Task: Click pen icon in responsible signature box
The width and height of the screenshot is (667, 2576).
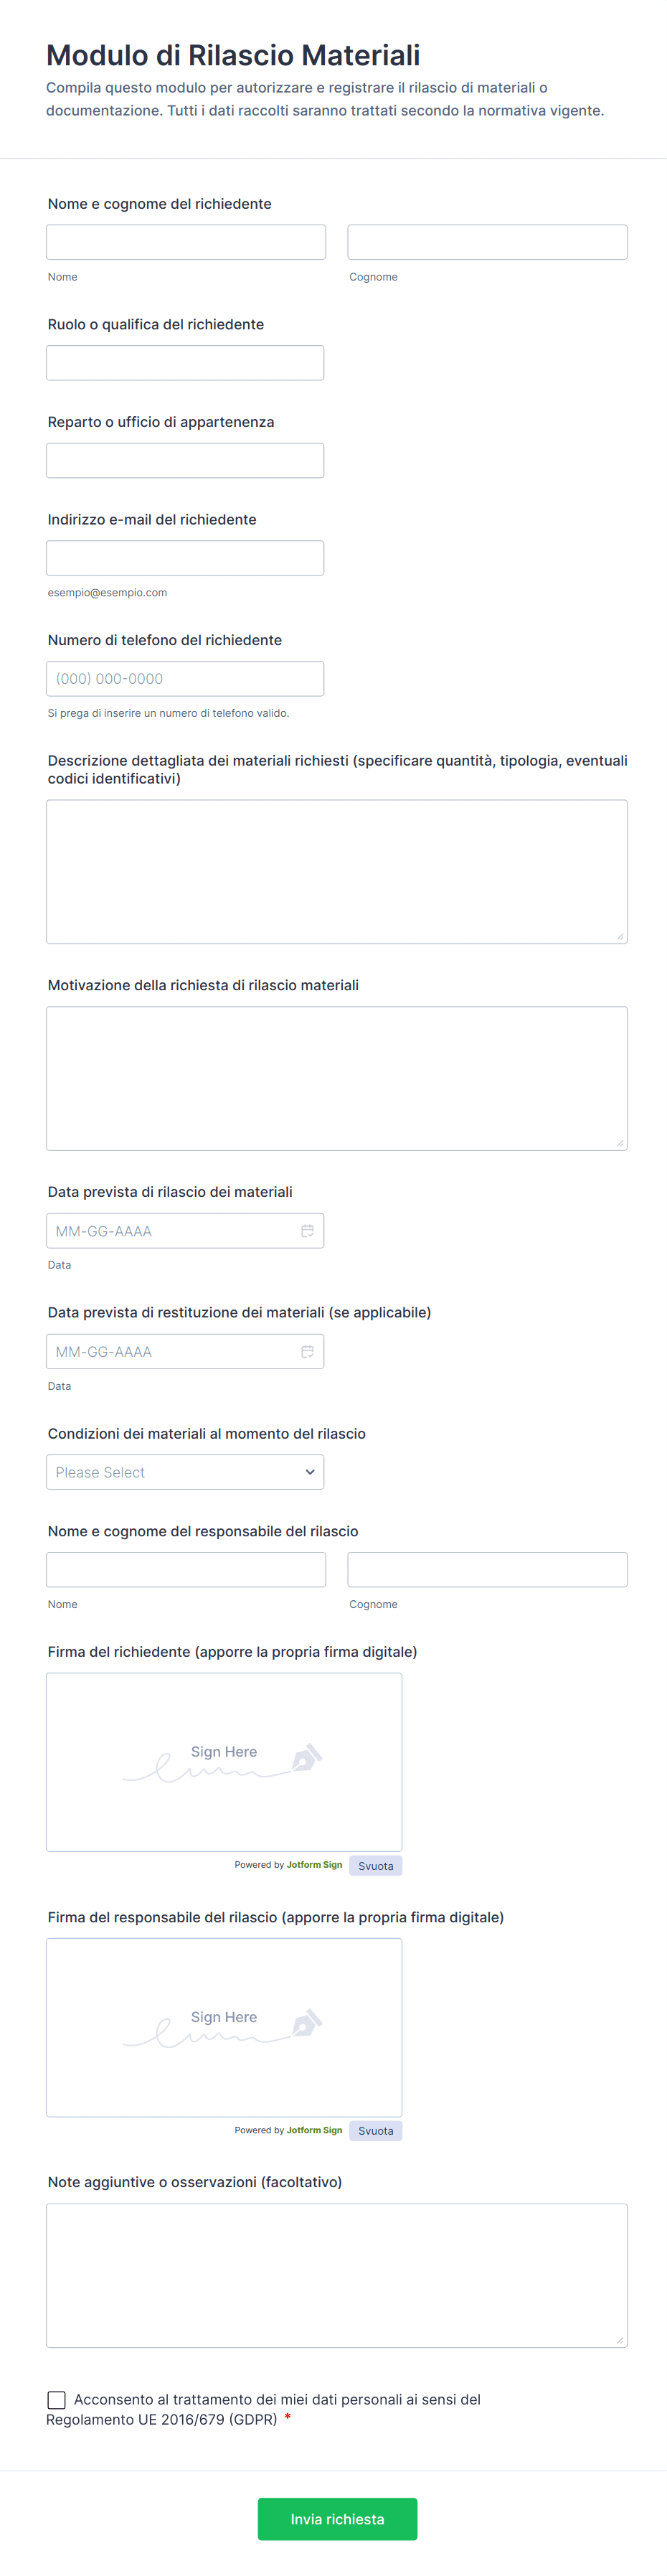Action: (x=306, y=2023)
